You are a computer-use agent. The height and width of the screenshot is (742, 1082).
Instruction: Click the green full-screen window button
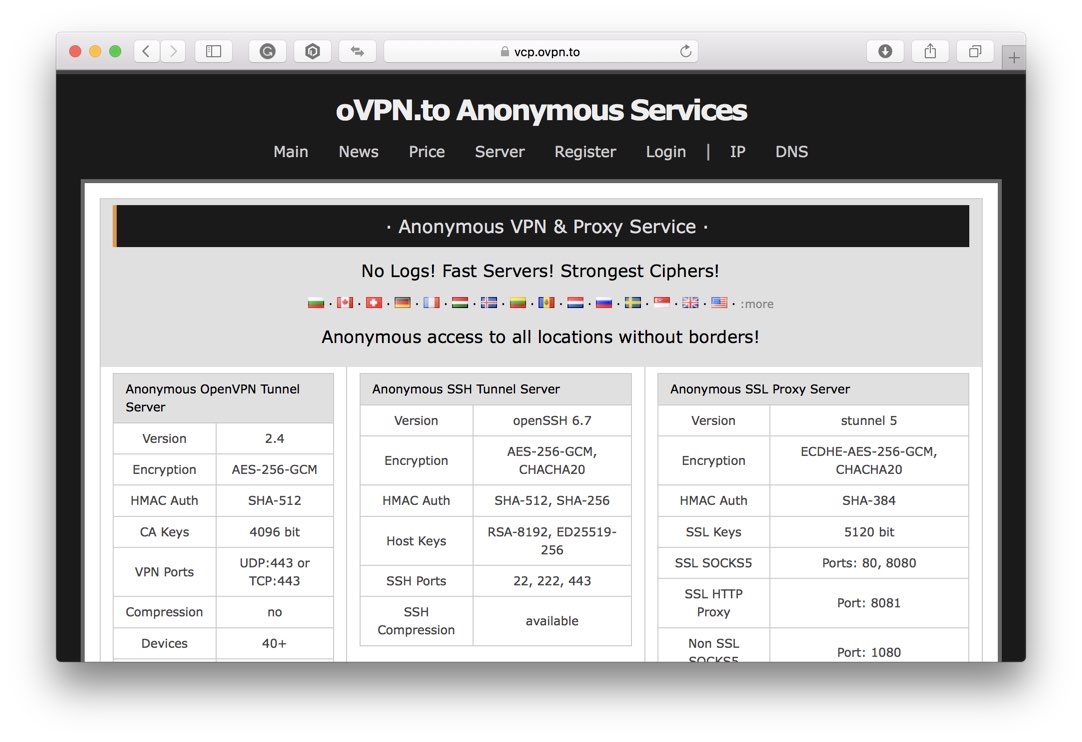point(115,51)
